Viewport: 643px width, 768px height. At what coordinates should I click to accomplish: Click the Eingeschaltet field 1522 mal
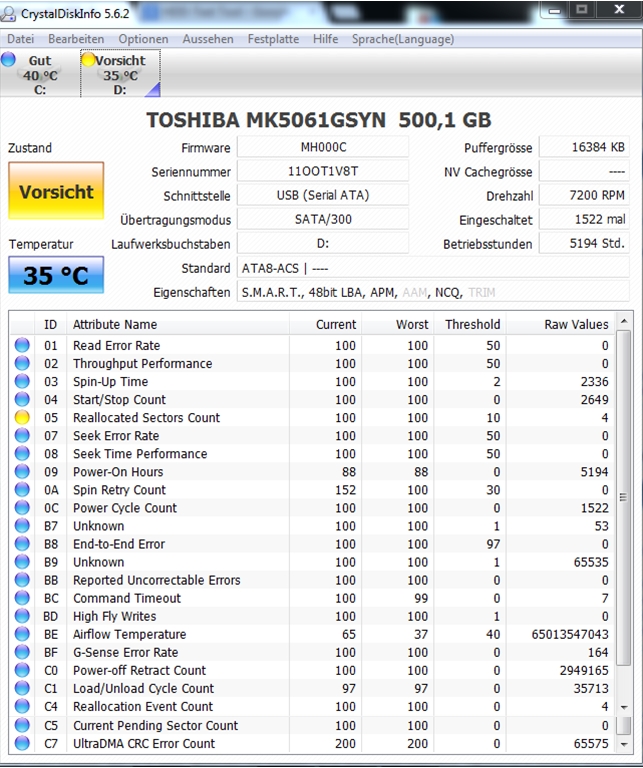pos(584,219)
